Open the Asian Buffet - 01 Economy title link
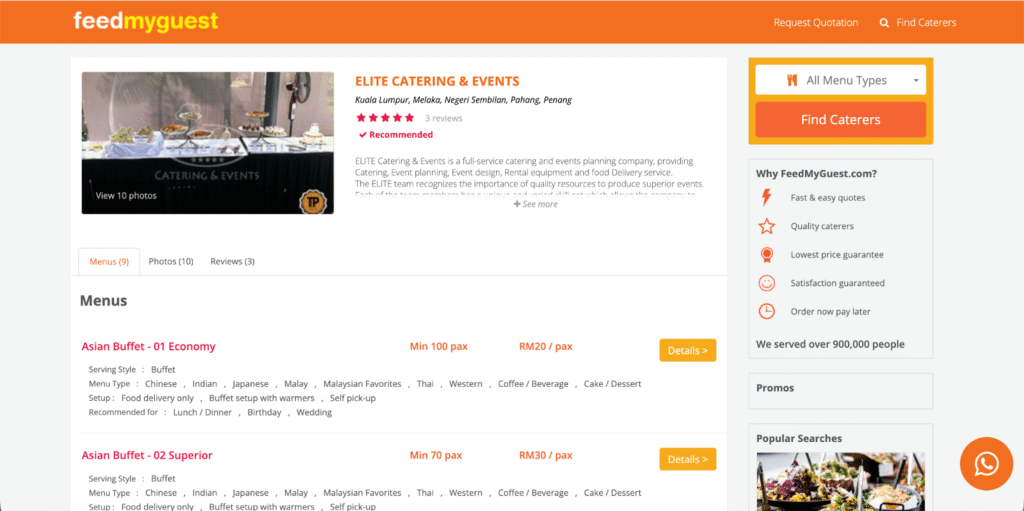Viewport: 1024px width, 511px height. click(x=148, y=347)
